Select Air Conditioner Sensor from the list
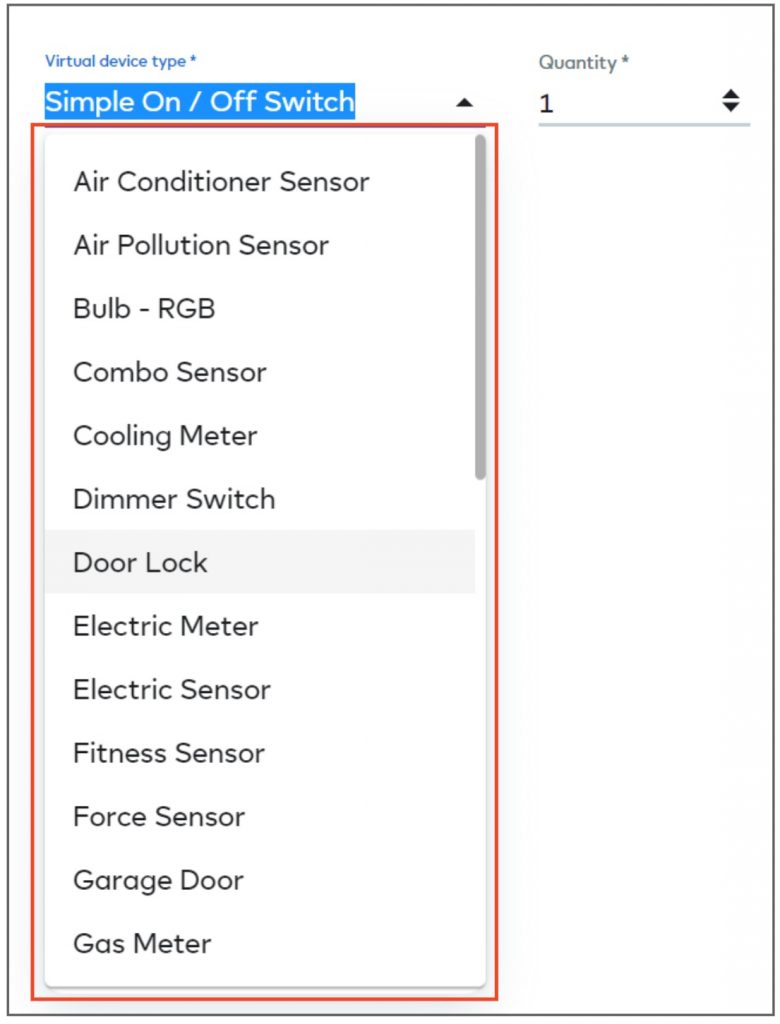The width and height of the screenshot is (780, 1024). 220,181
